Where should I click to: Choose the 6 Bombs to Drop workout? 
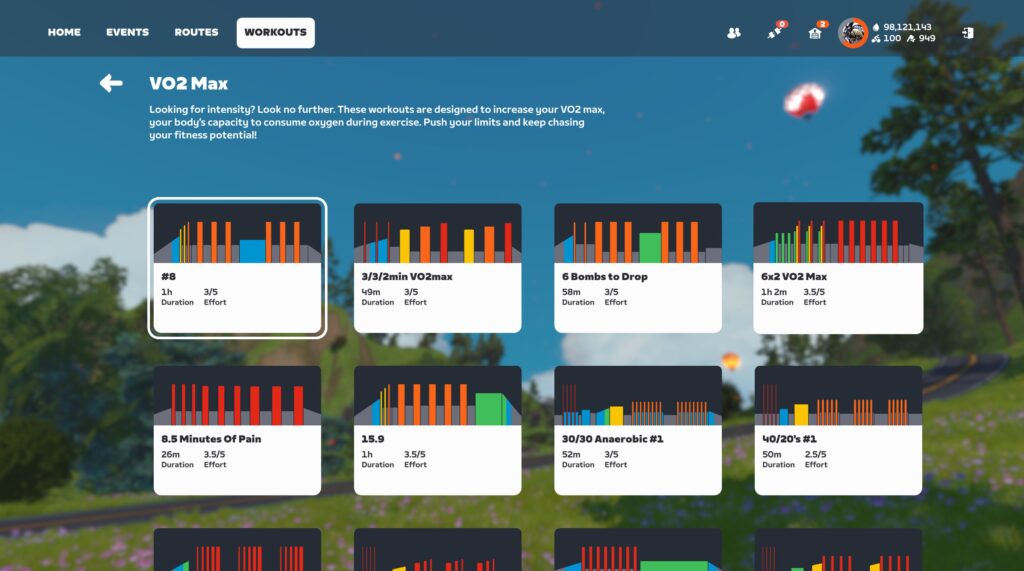[638, 268]
